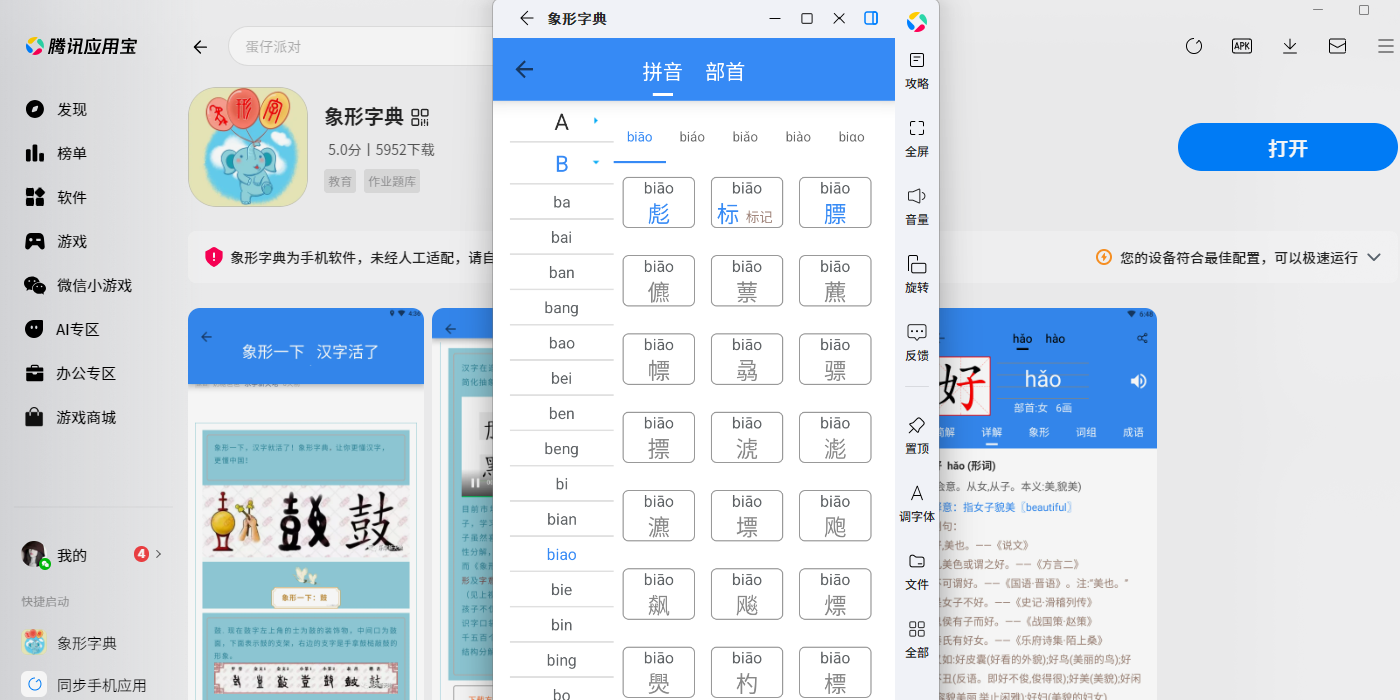
Task: Toggle the side panel icon in the title bar
Action: (871, 18)
